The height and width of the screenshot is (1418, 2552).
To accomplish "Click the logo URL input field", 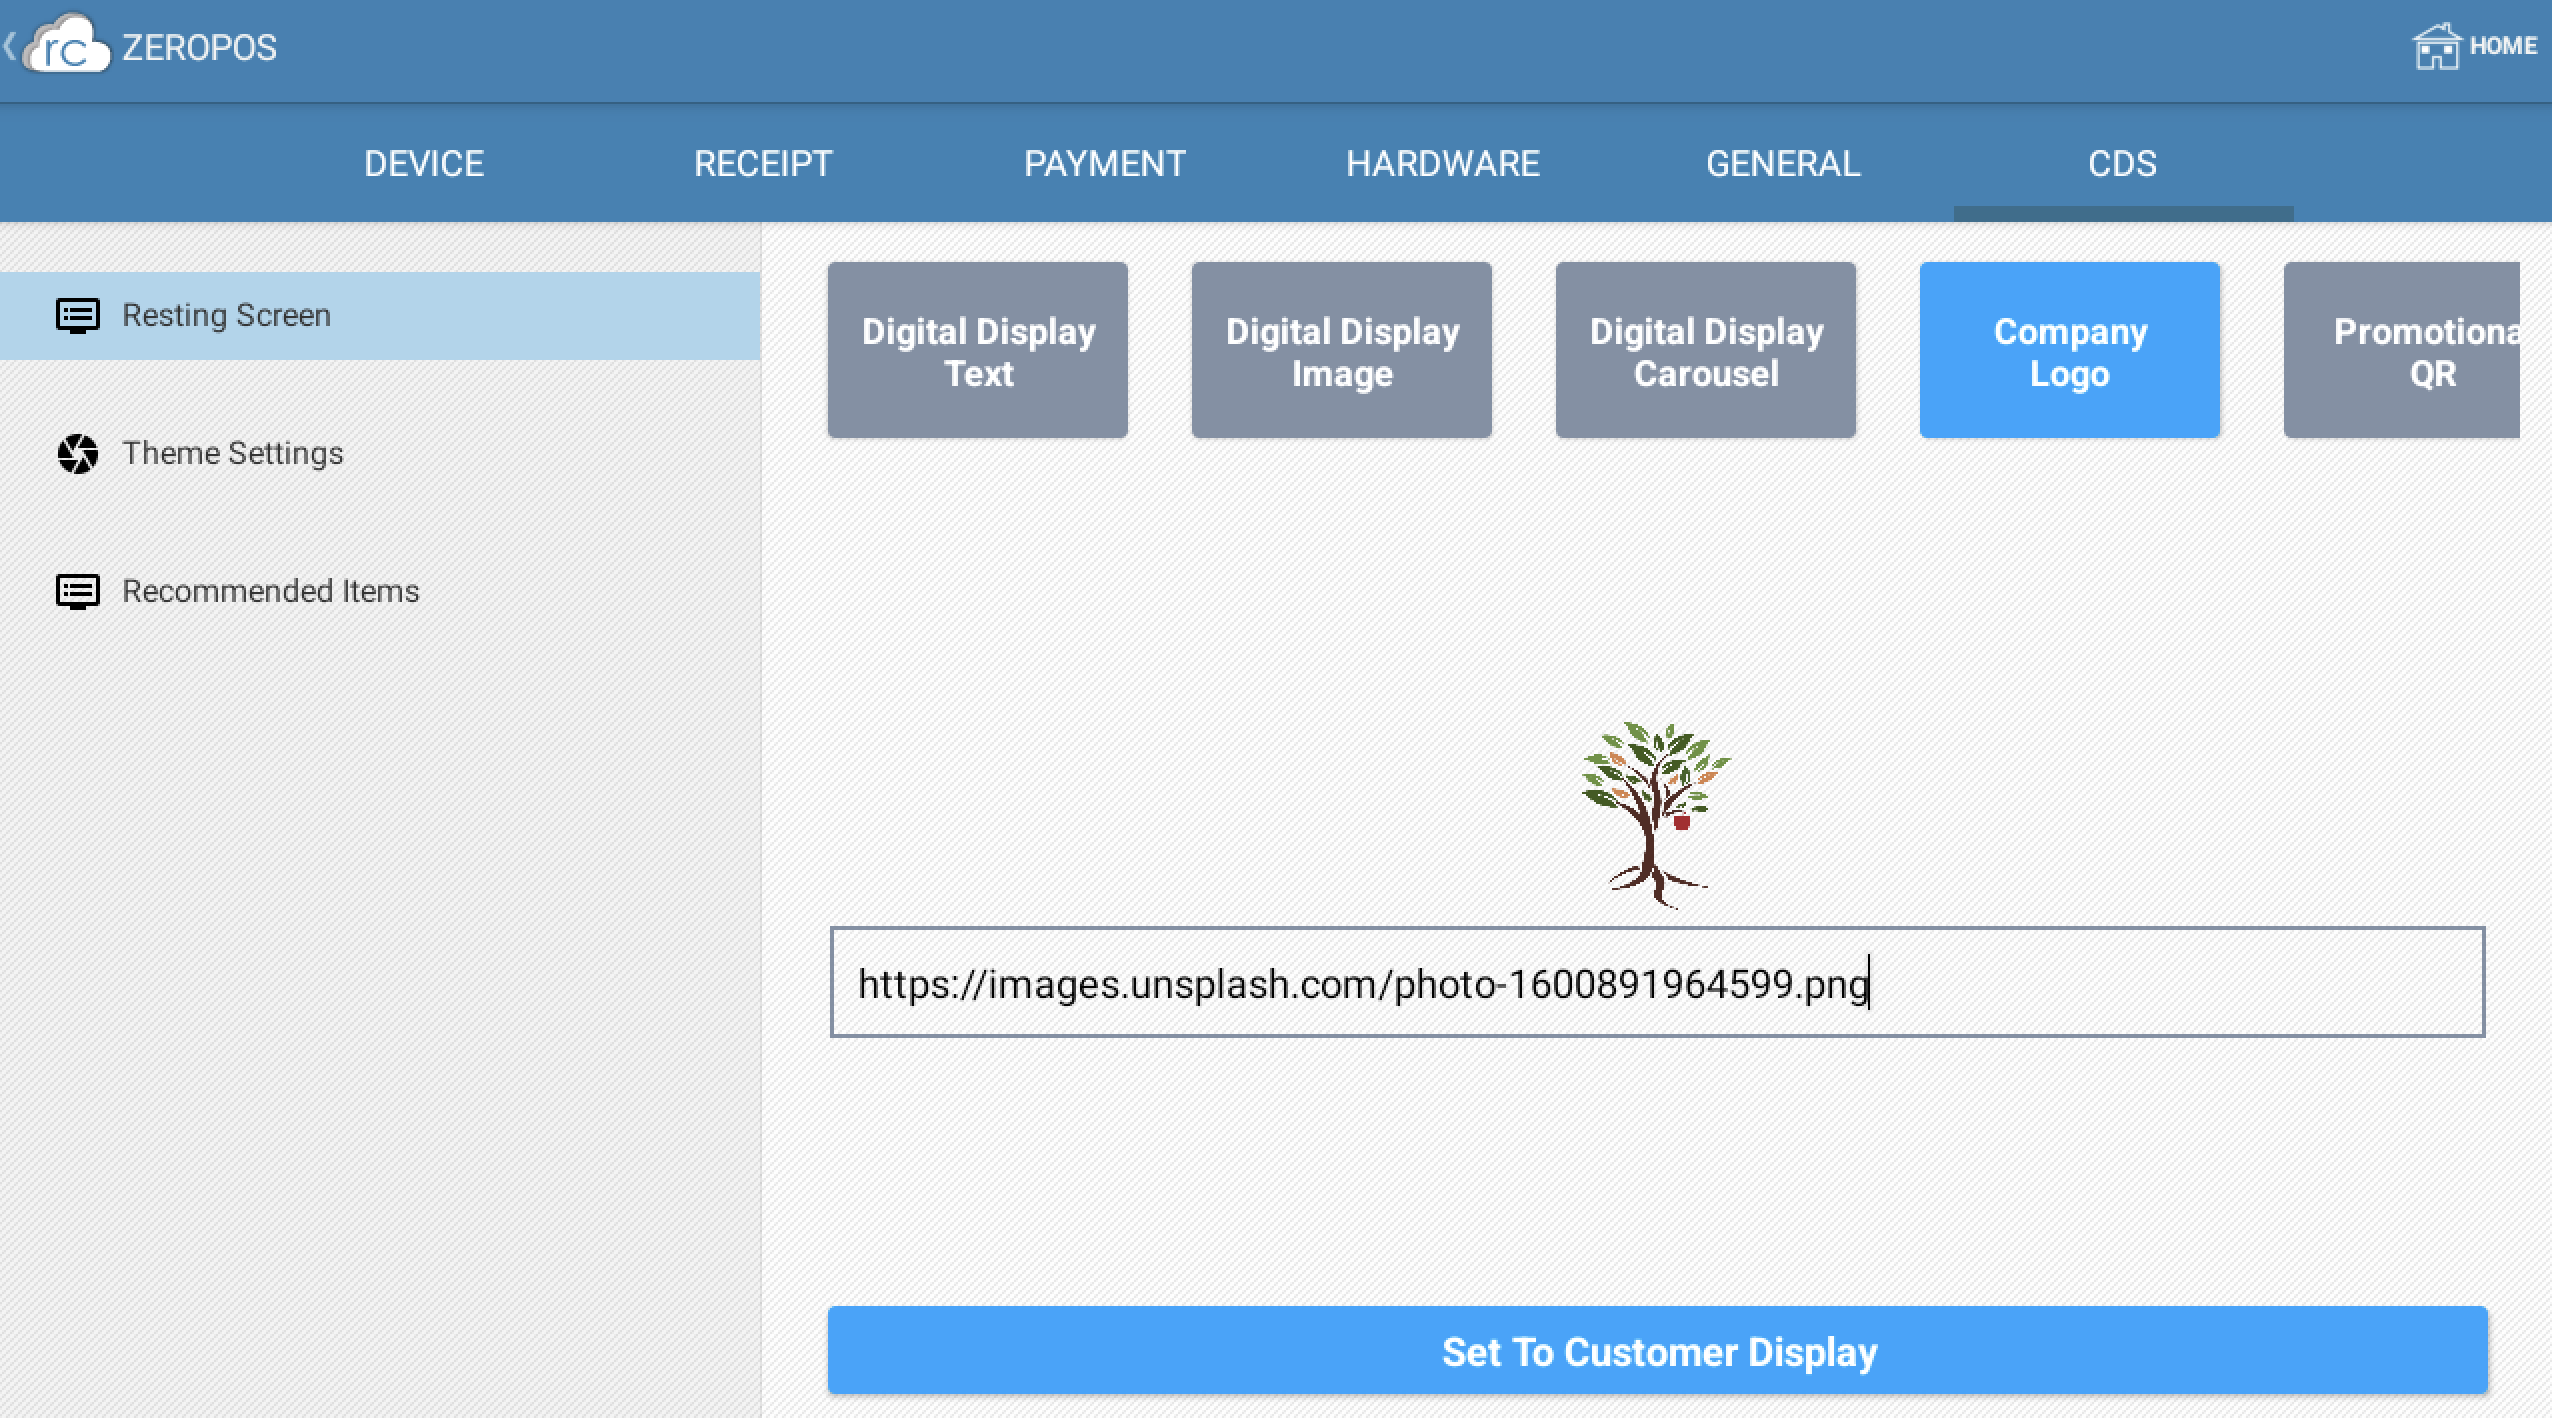I will click(x=1663, y=985).
